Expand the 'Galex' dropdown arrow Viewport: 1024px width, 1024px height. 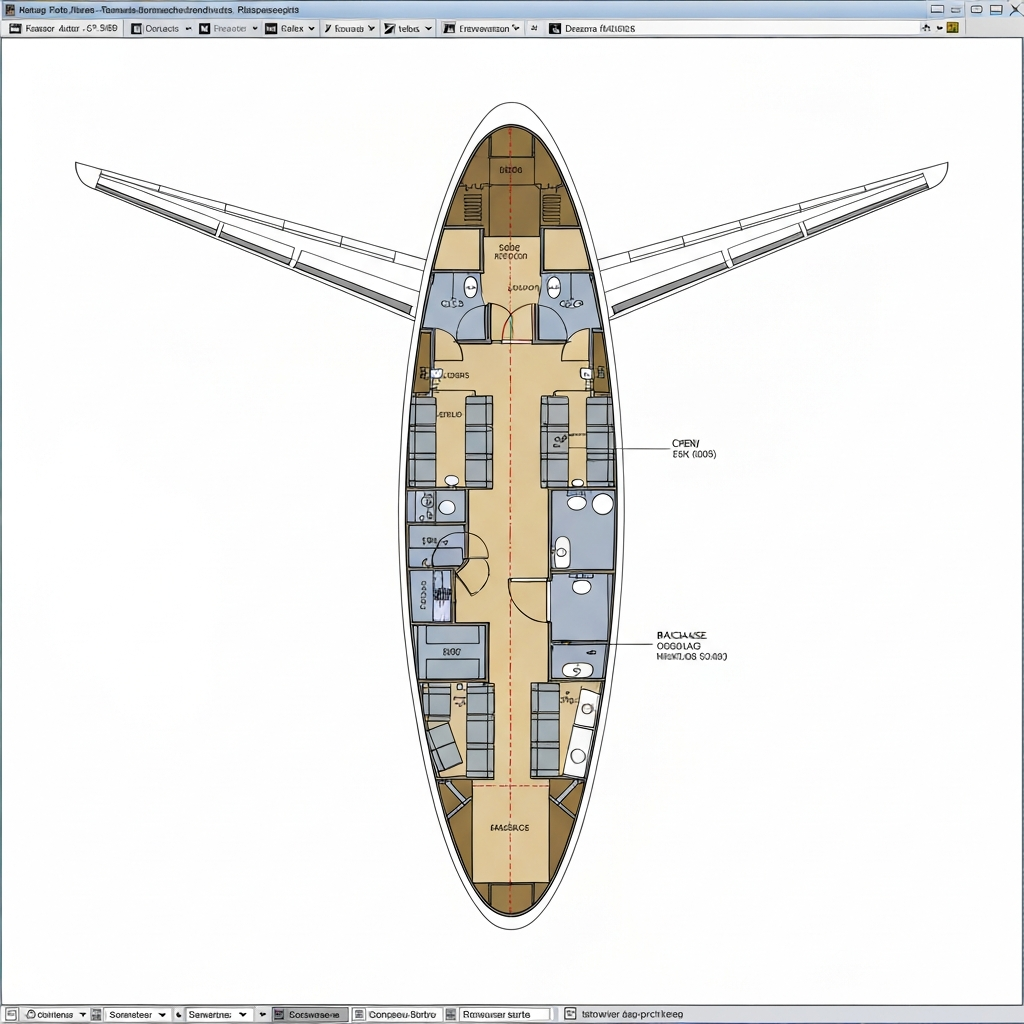coord(312,29)
